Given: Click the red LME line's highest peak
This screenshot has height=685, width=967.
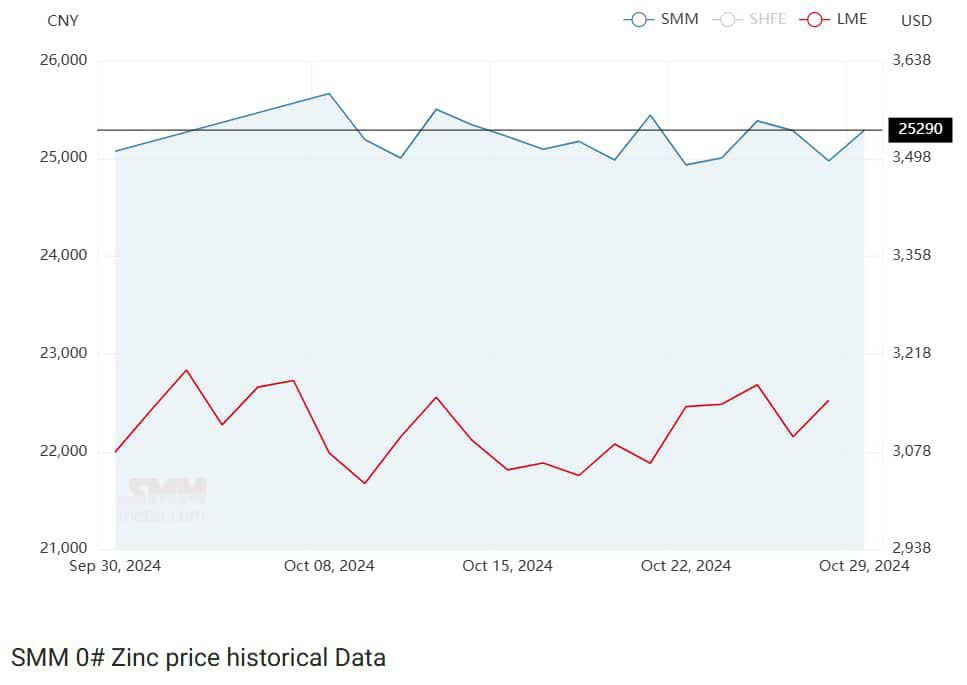Looking at the screenshot, I should pos(186,370).
